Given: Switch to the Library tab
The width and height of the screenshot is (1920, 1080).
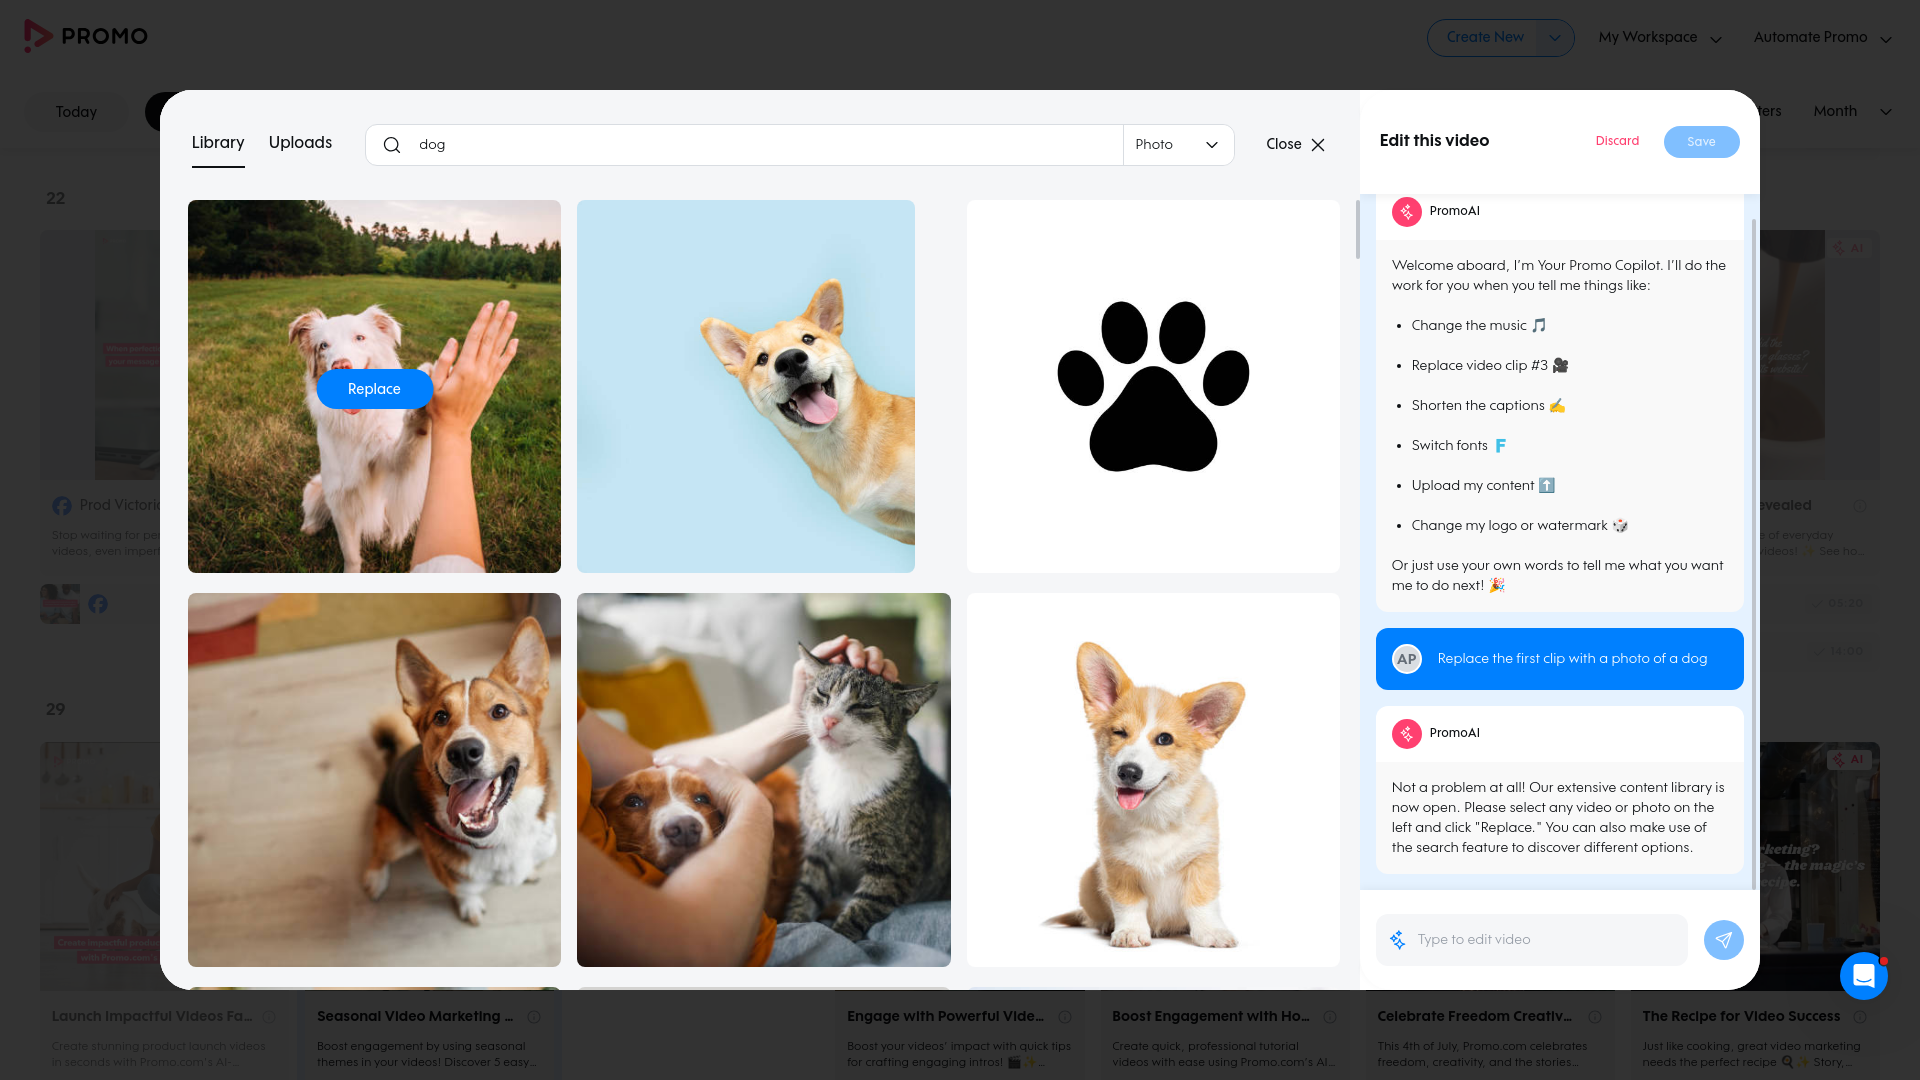Looking at the screenshot, I should click(218, 143).
